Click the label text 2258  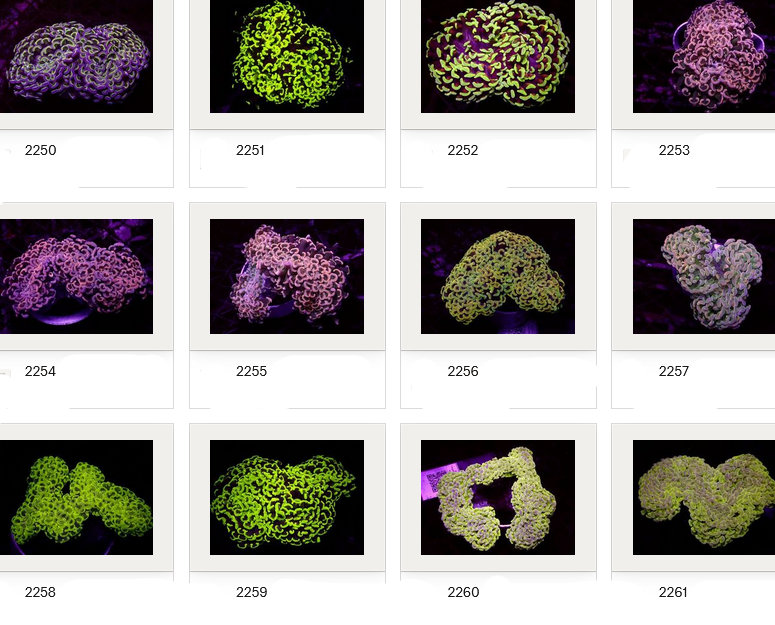coord(41,592)
